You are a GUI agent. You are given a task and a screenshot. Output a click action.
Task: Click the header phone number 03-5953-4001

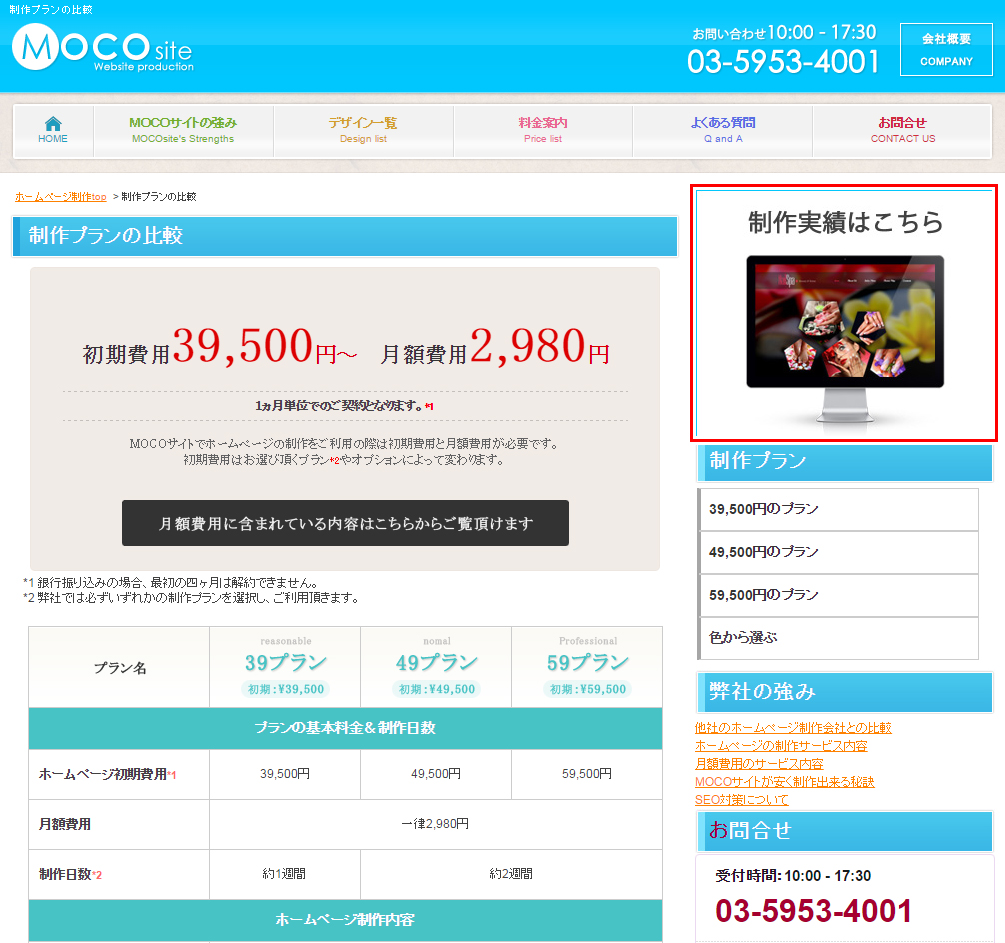click(x=783, y=62)
